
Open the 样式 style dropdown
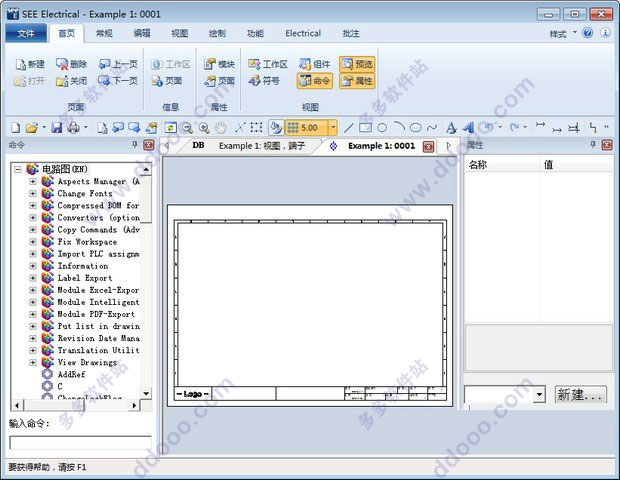[563, 34]
